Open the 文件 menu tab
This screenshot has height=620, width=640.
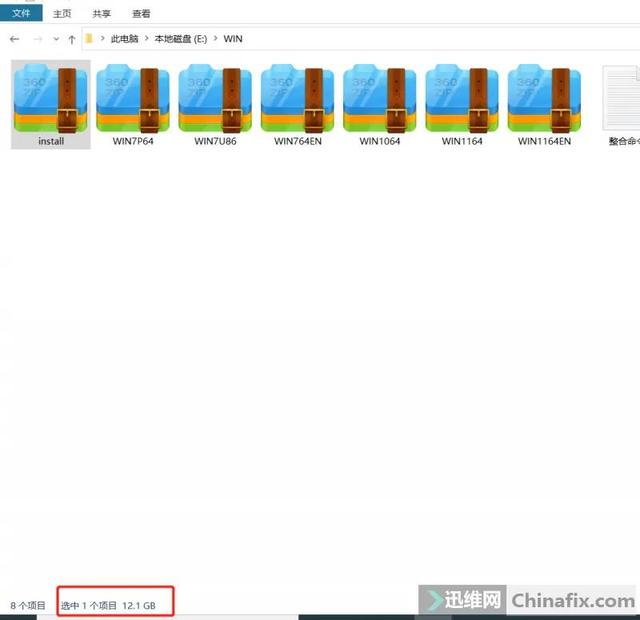(x=21, y=13)
